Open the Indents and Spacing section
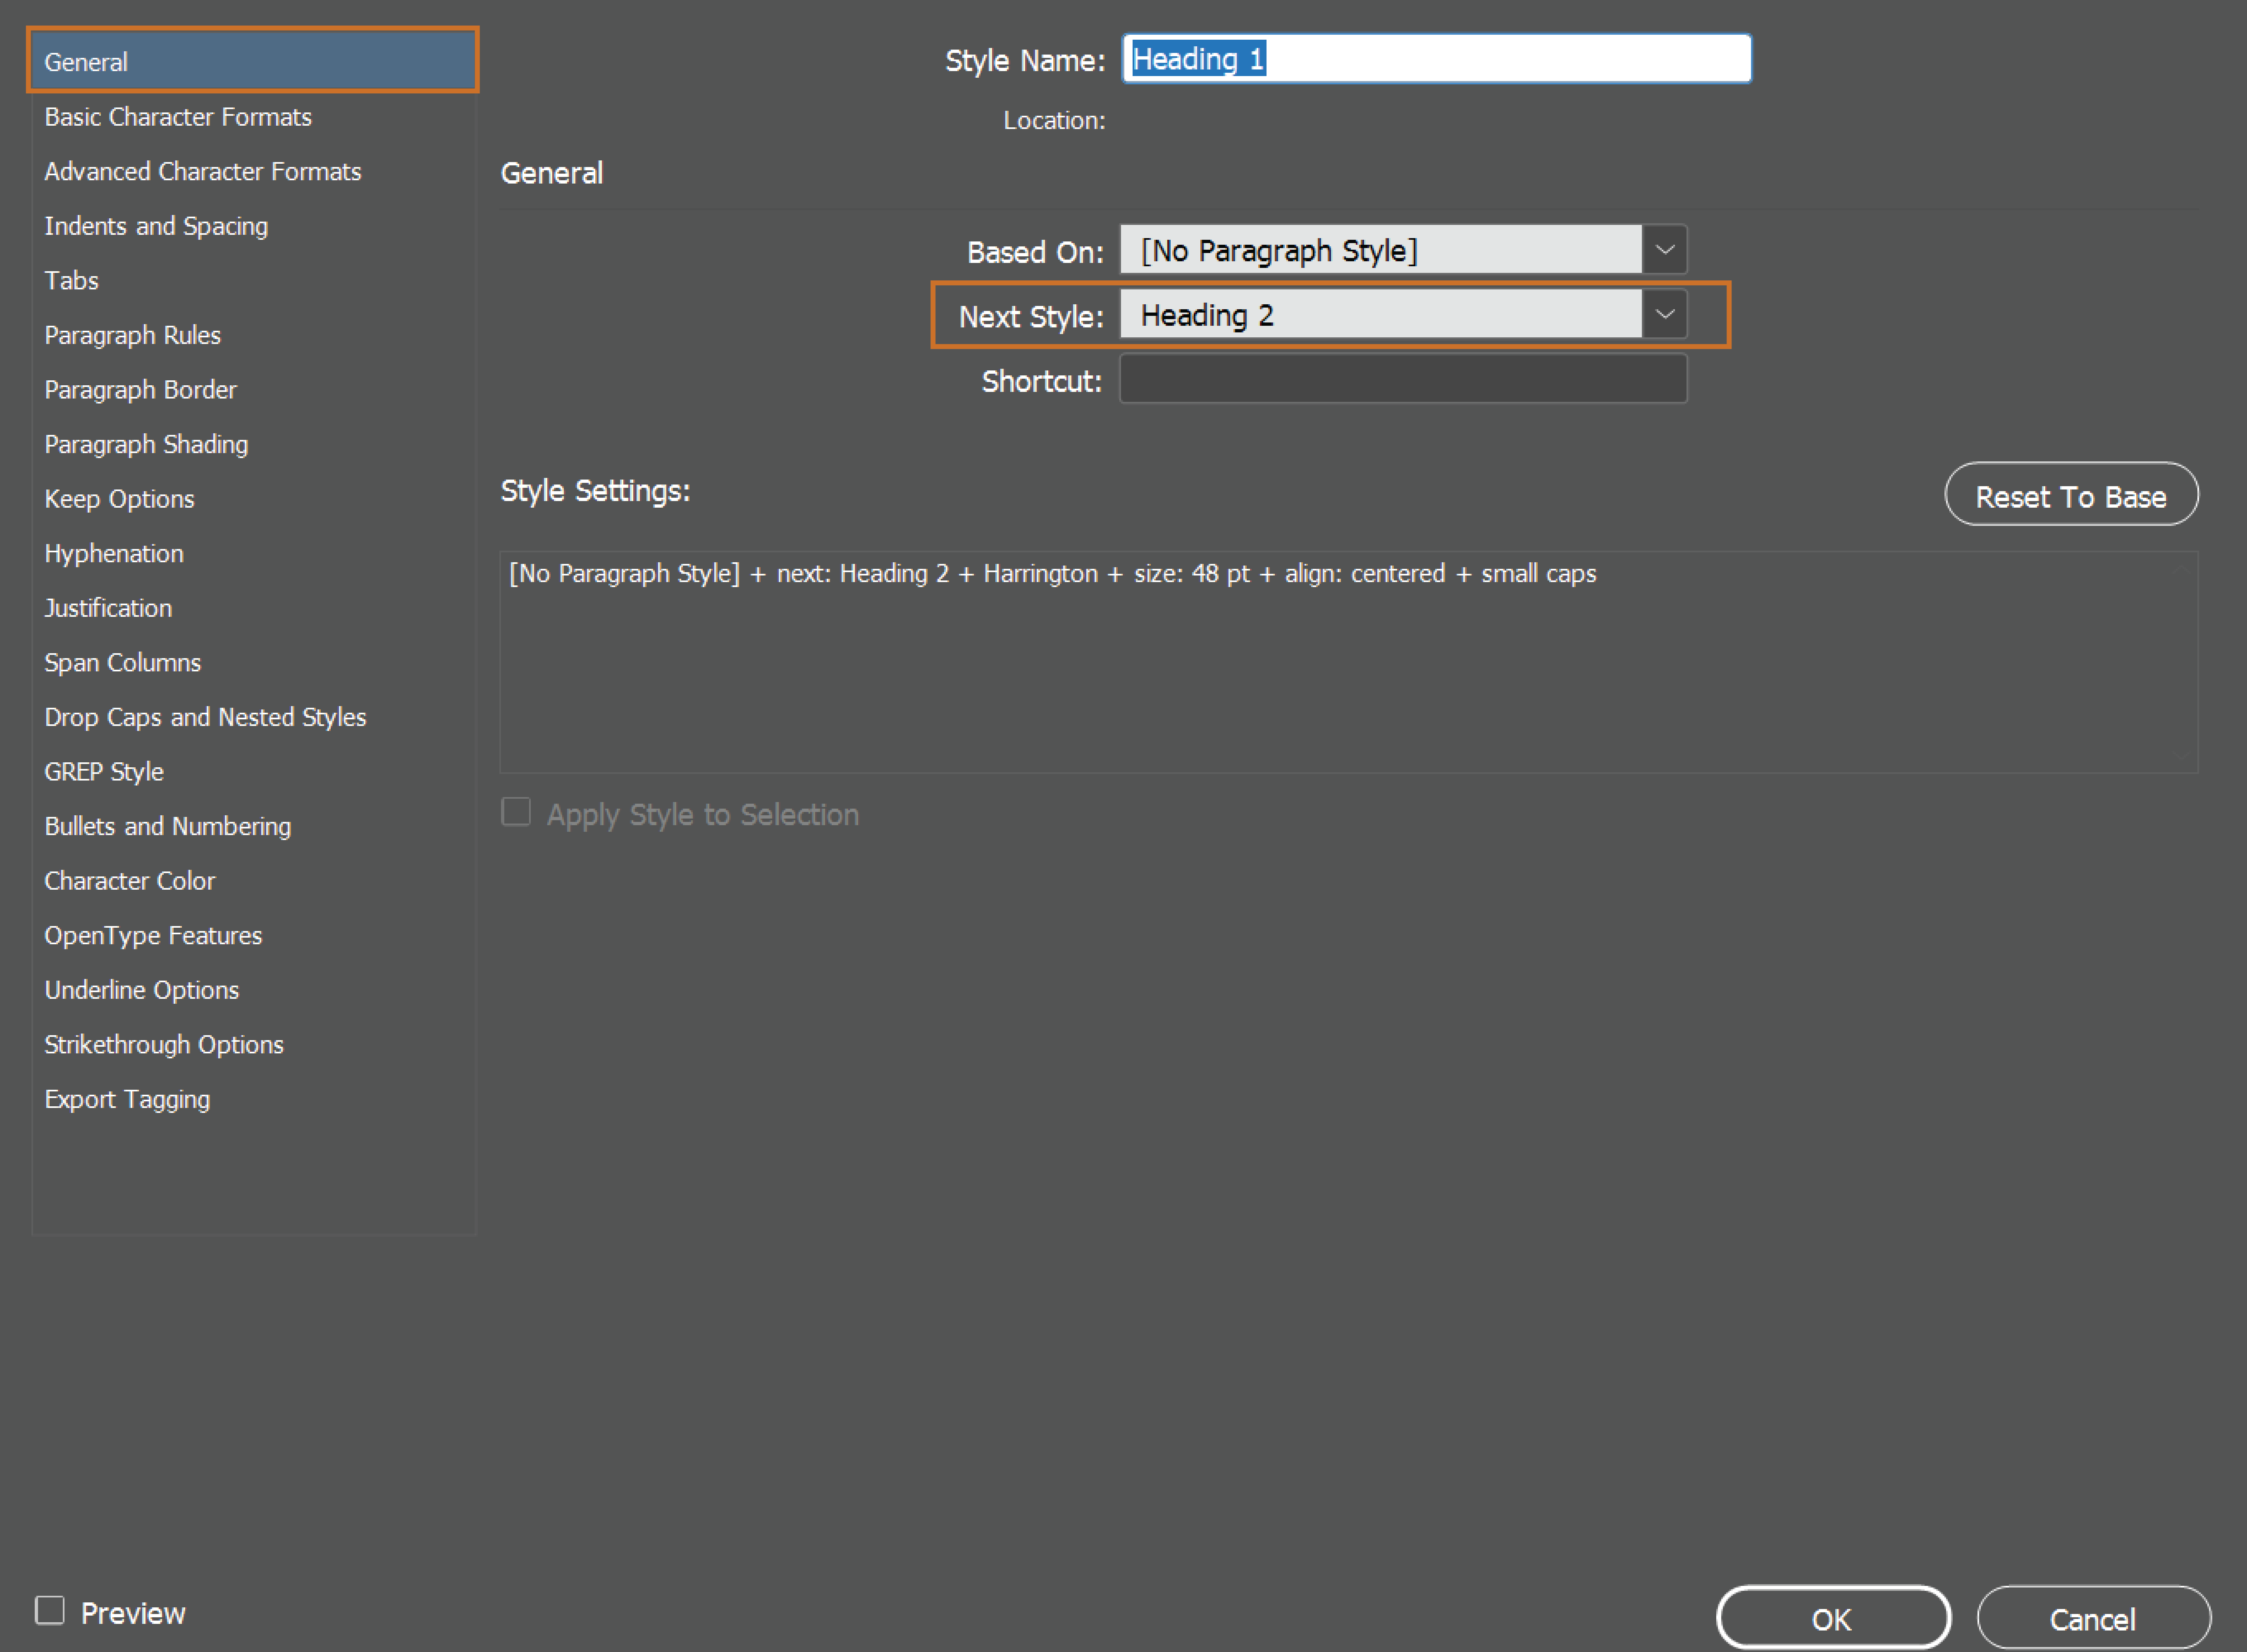 coord(156,226)
